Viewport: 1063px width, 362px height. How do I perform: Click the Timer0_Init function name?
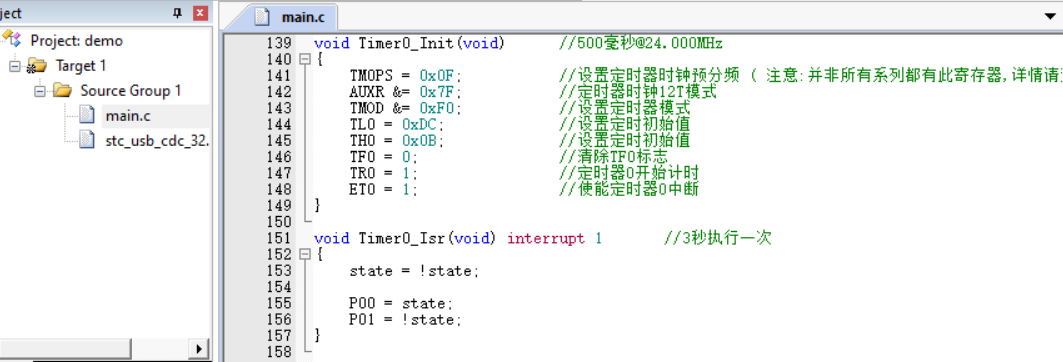(407, 43)
